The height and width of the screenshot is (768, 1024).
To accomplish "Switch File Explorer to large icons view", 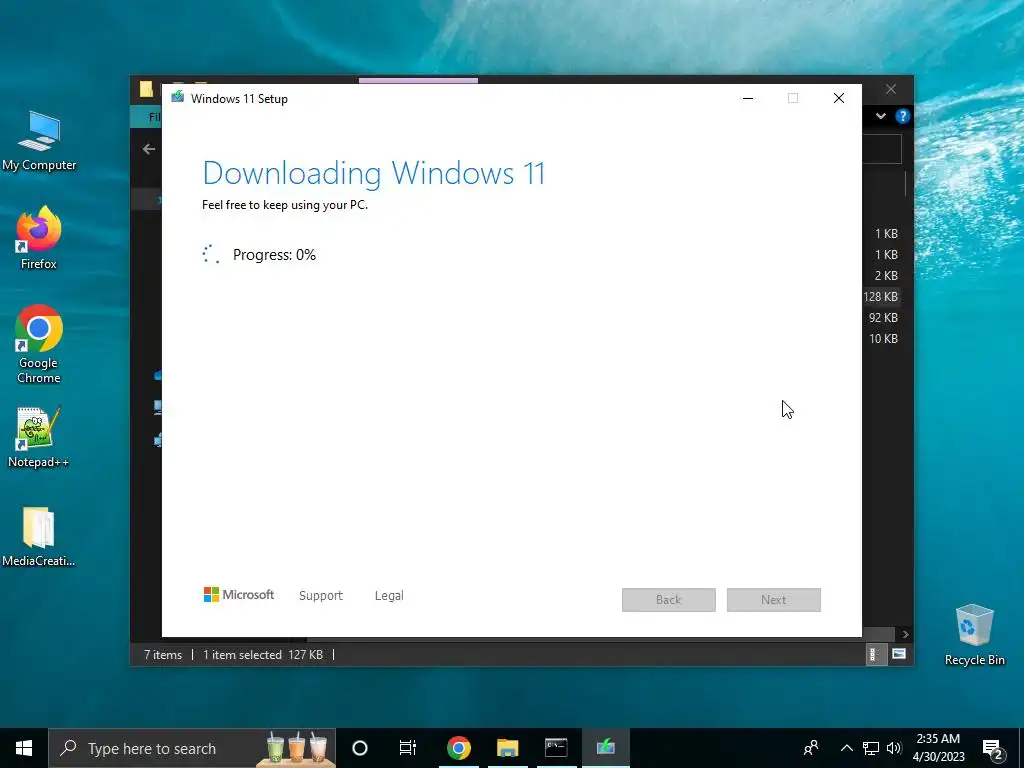I will coord(899,654).
